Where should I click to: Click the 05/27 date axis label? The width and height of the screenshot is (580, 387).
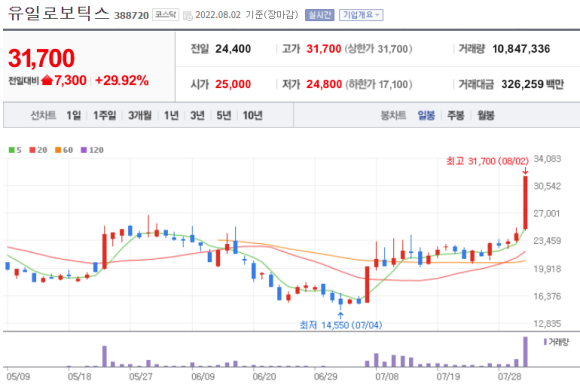coord(141,377)
